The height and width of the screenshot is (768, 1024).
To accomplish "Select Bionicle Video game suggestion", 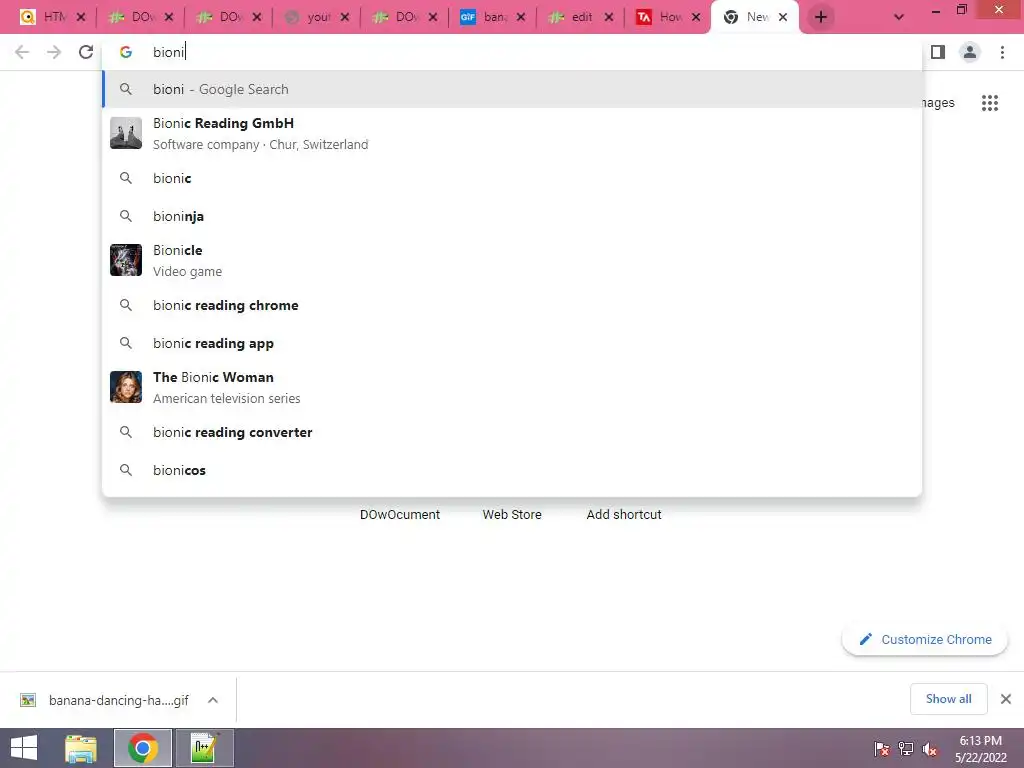I will 513,260.
